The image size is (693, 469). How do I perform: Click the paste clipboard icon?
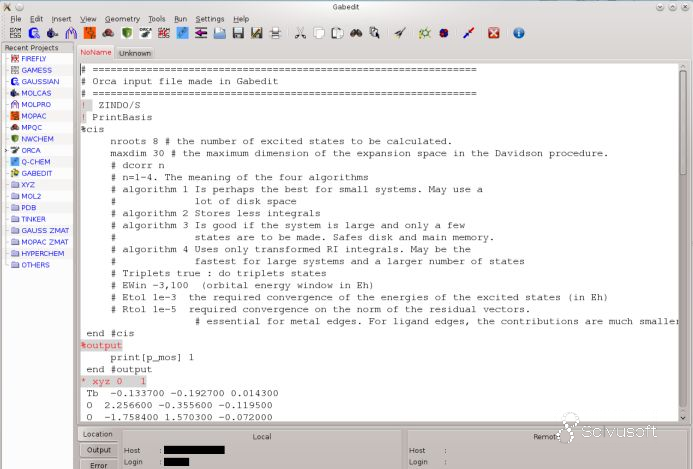337,33
